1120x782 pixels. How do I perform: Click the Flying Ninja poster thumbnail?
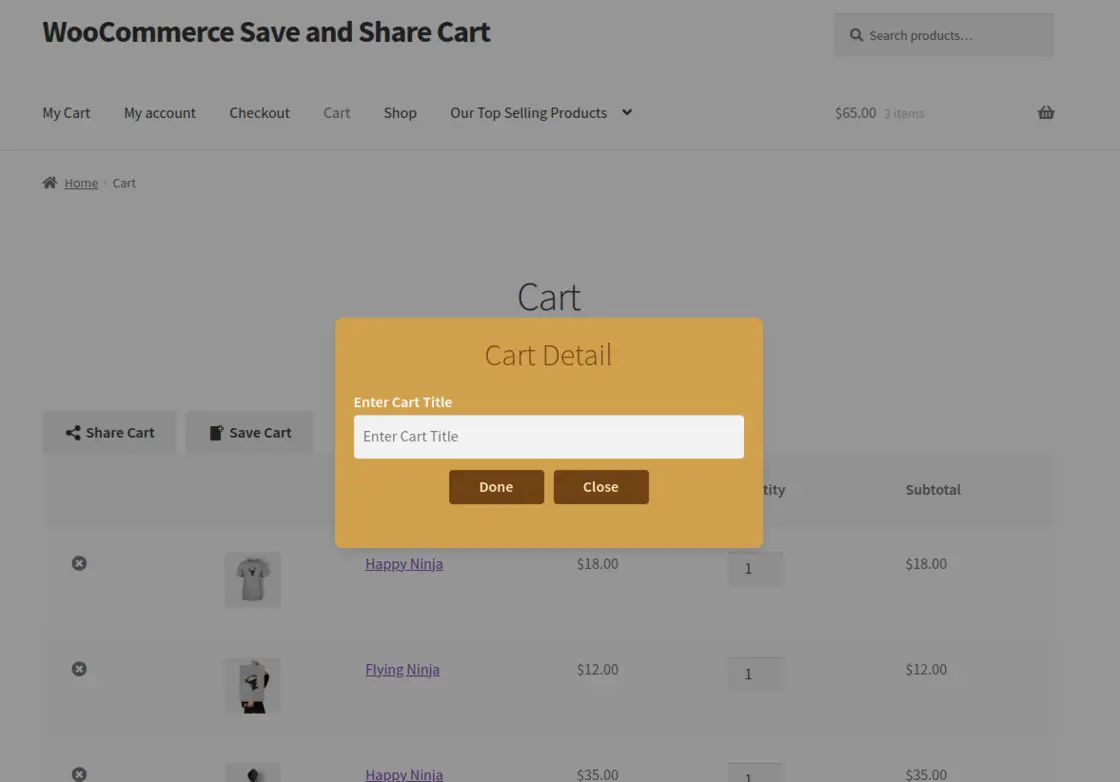[x=252, y=685]
